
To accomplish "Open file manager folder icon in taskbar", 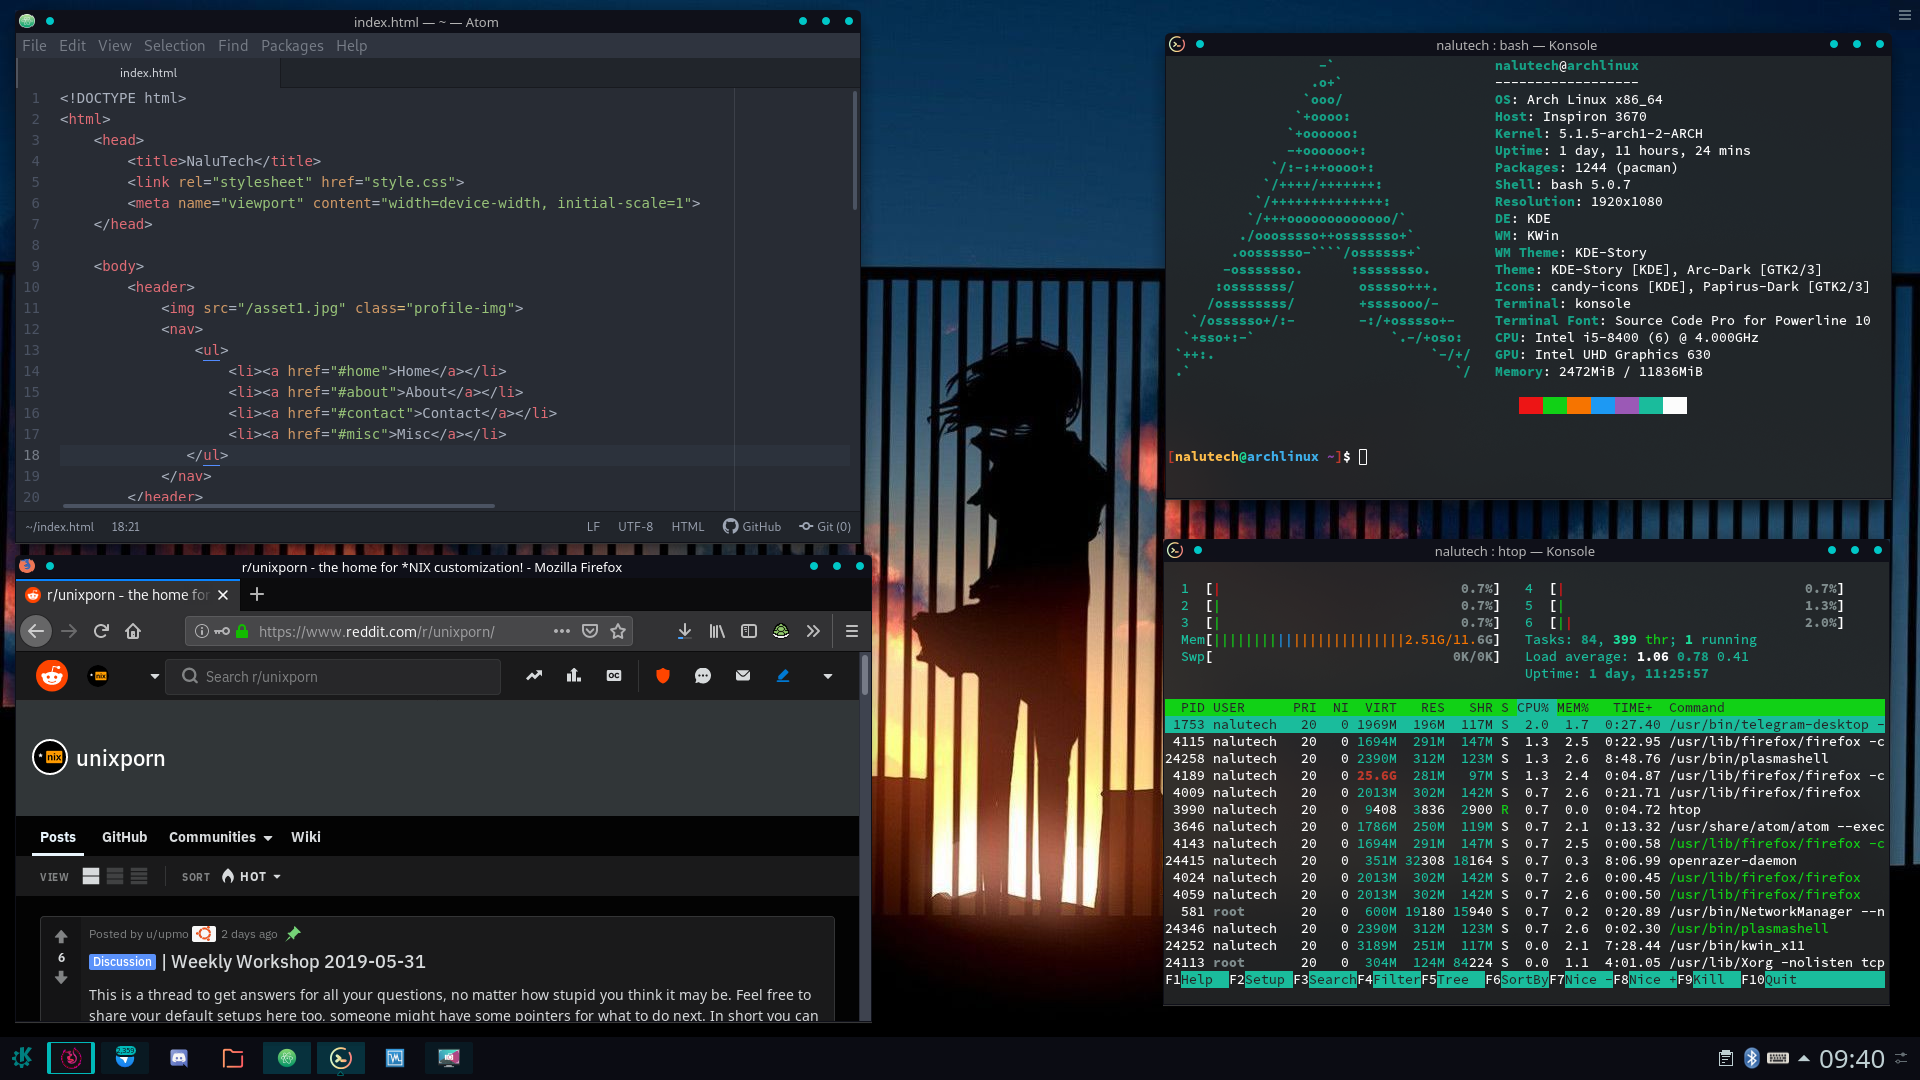I will point(233,1057).
